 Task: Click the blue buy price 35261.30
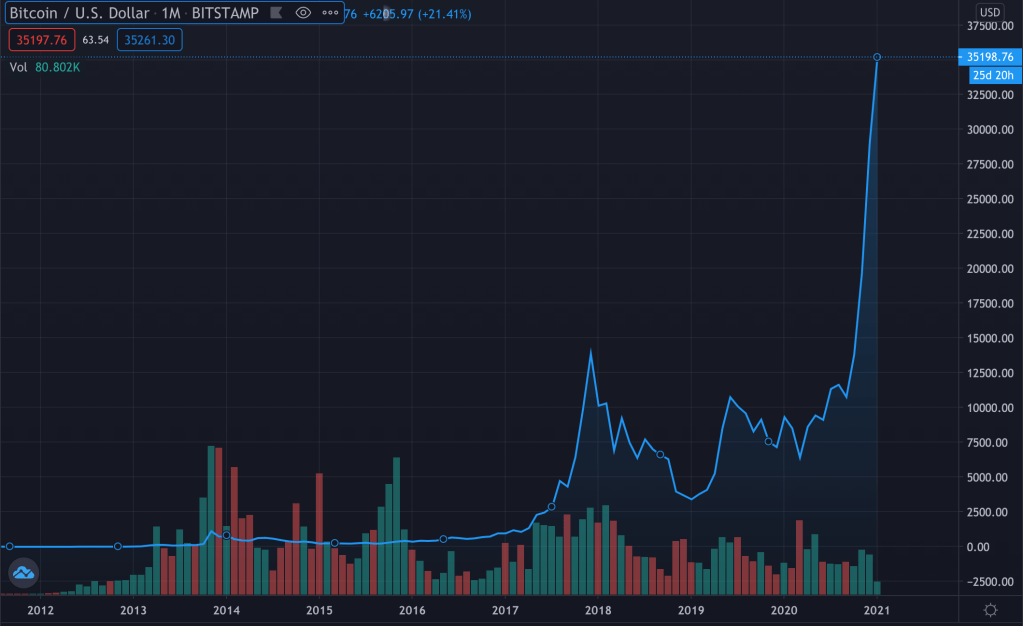148,40
